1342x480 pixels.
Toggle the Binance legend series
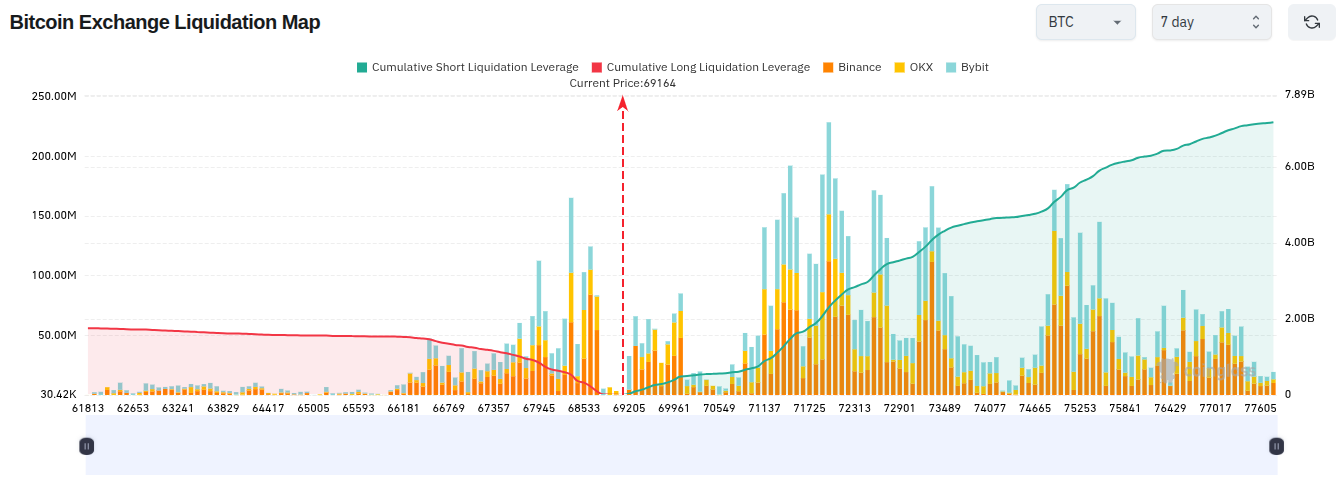(x=851, y=67)
